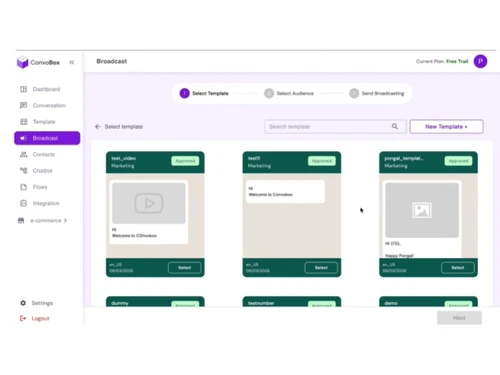500x375 pixels.
Task: Click the Dashboard grid icon
Action: tap(23, 89)
